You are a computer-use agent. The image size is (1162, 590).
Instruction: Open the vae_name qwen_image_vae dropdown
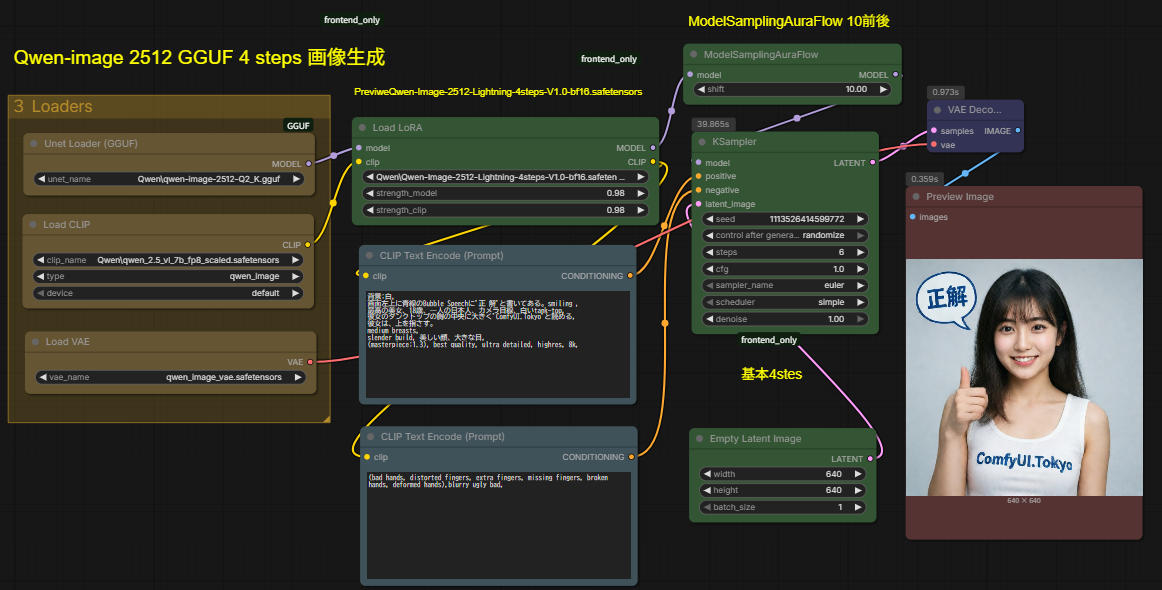point(170,377)
